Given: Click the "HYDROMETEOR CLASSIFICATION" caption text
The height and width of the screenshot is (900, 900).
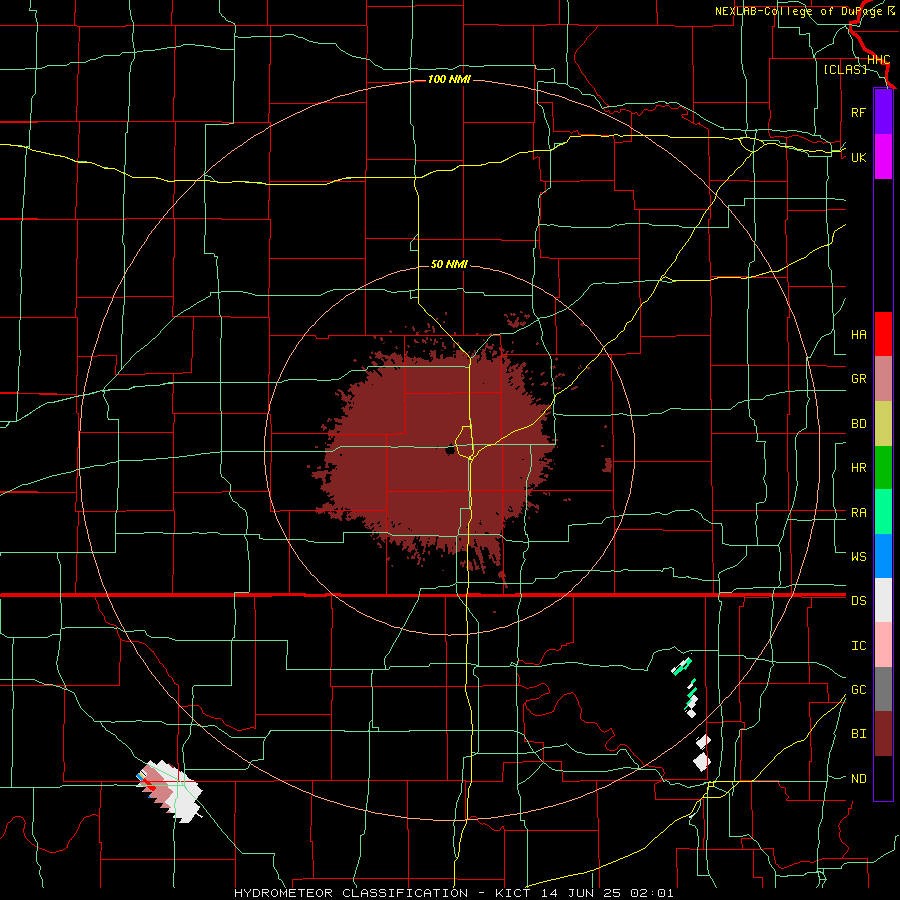Looking at the screenshot, I should [x=351, y=893].
